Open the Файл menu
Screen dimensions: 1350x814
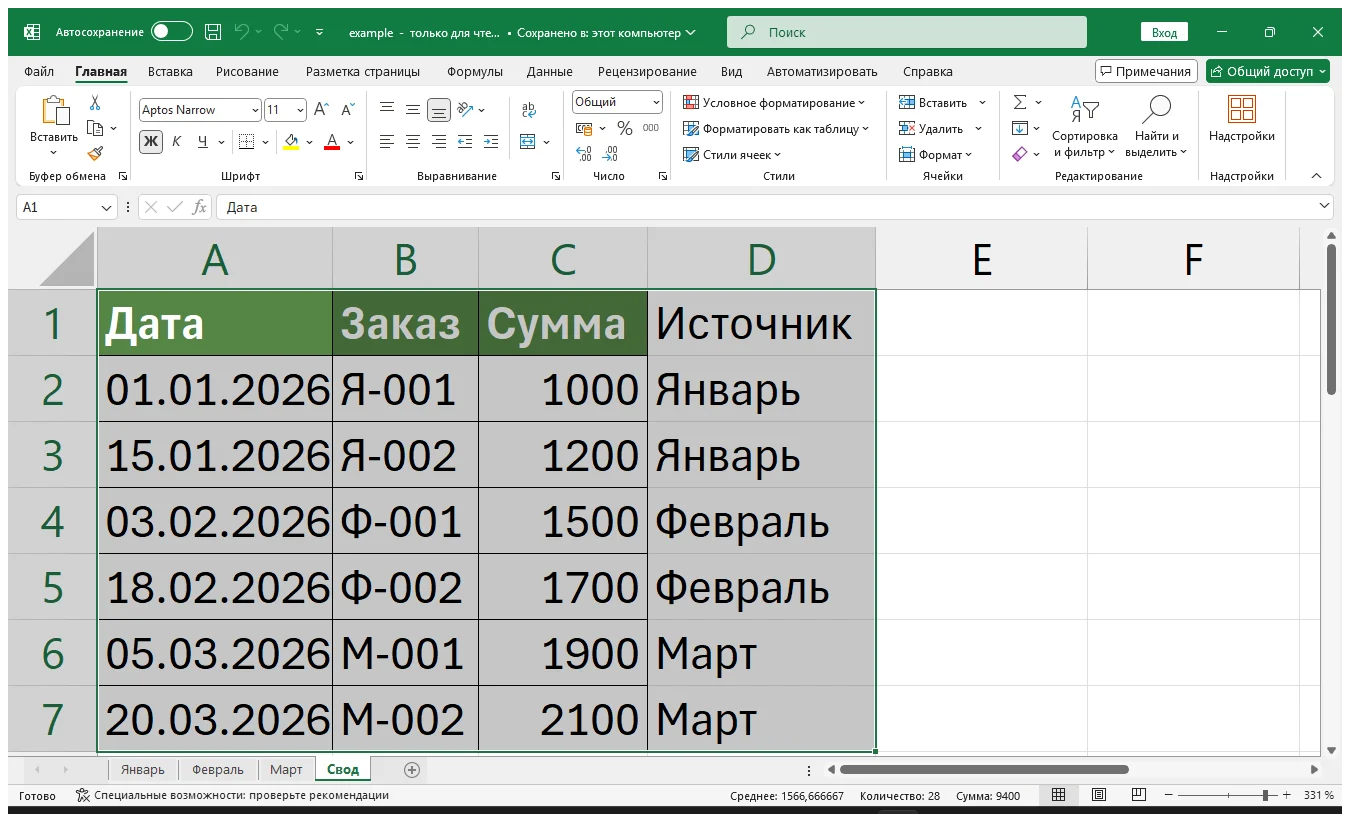39,71
